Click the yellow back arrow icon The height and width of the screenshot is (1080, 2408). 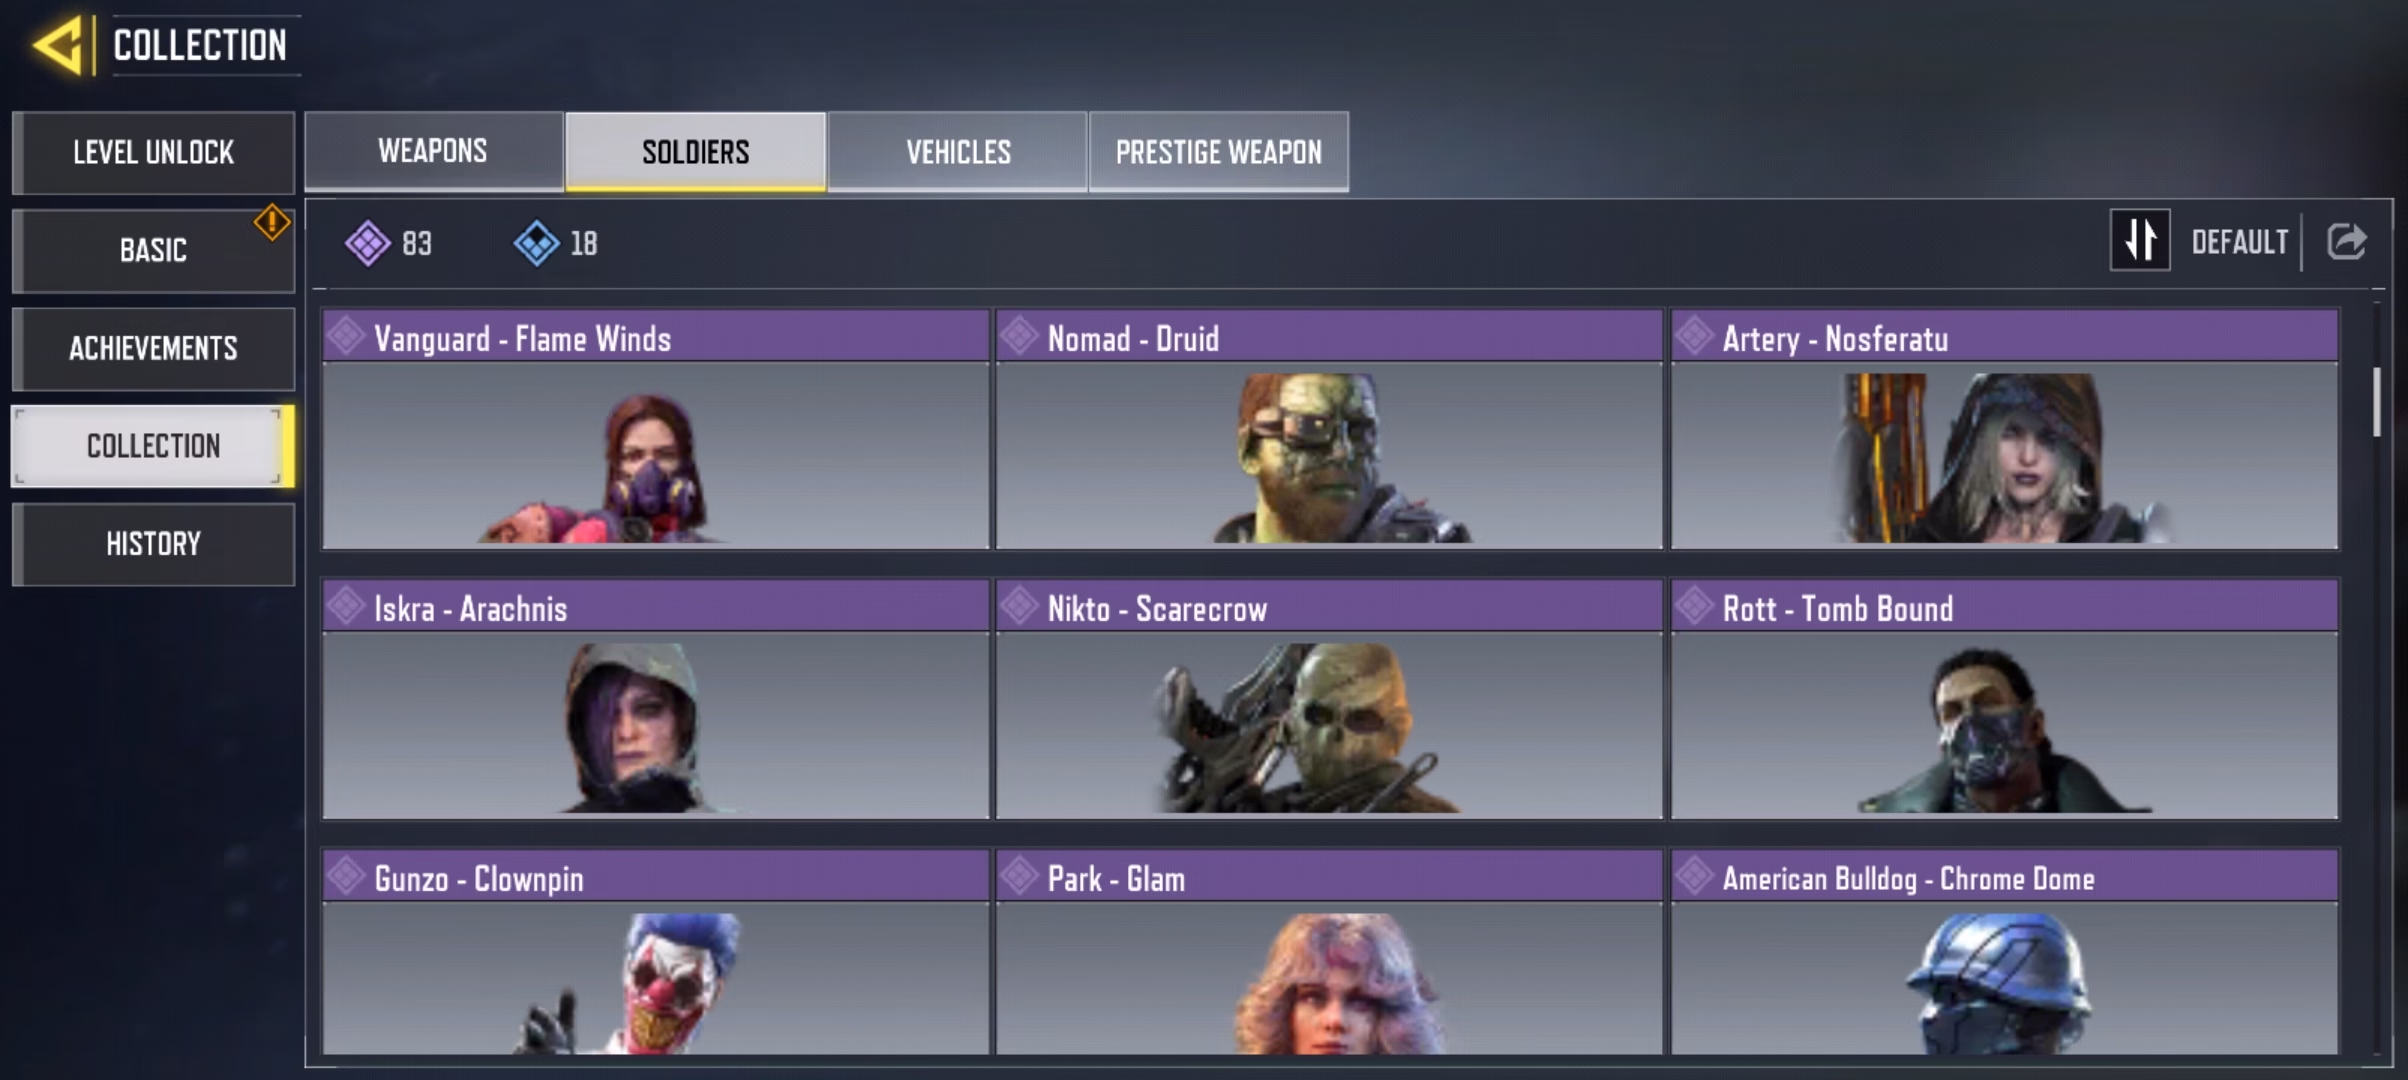pos(57,45)
